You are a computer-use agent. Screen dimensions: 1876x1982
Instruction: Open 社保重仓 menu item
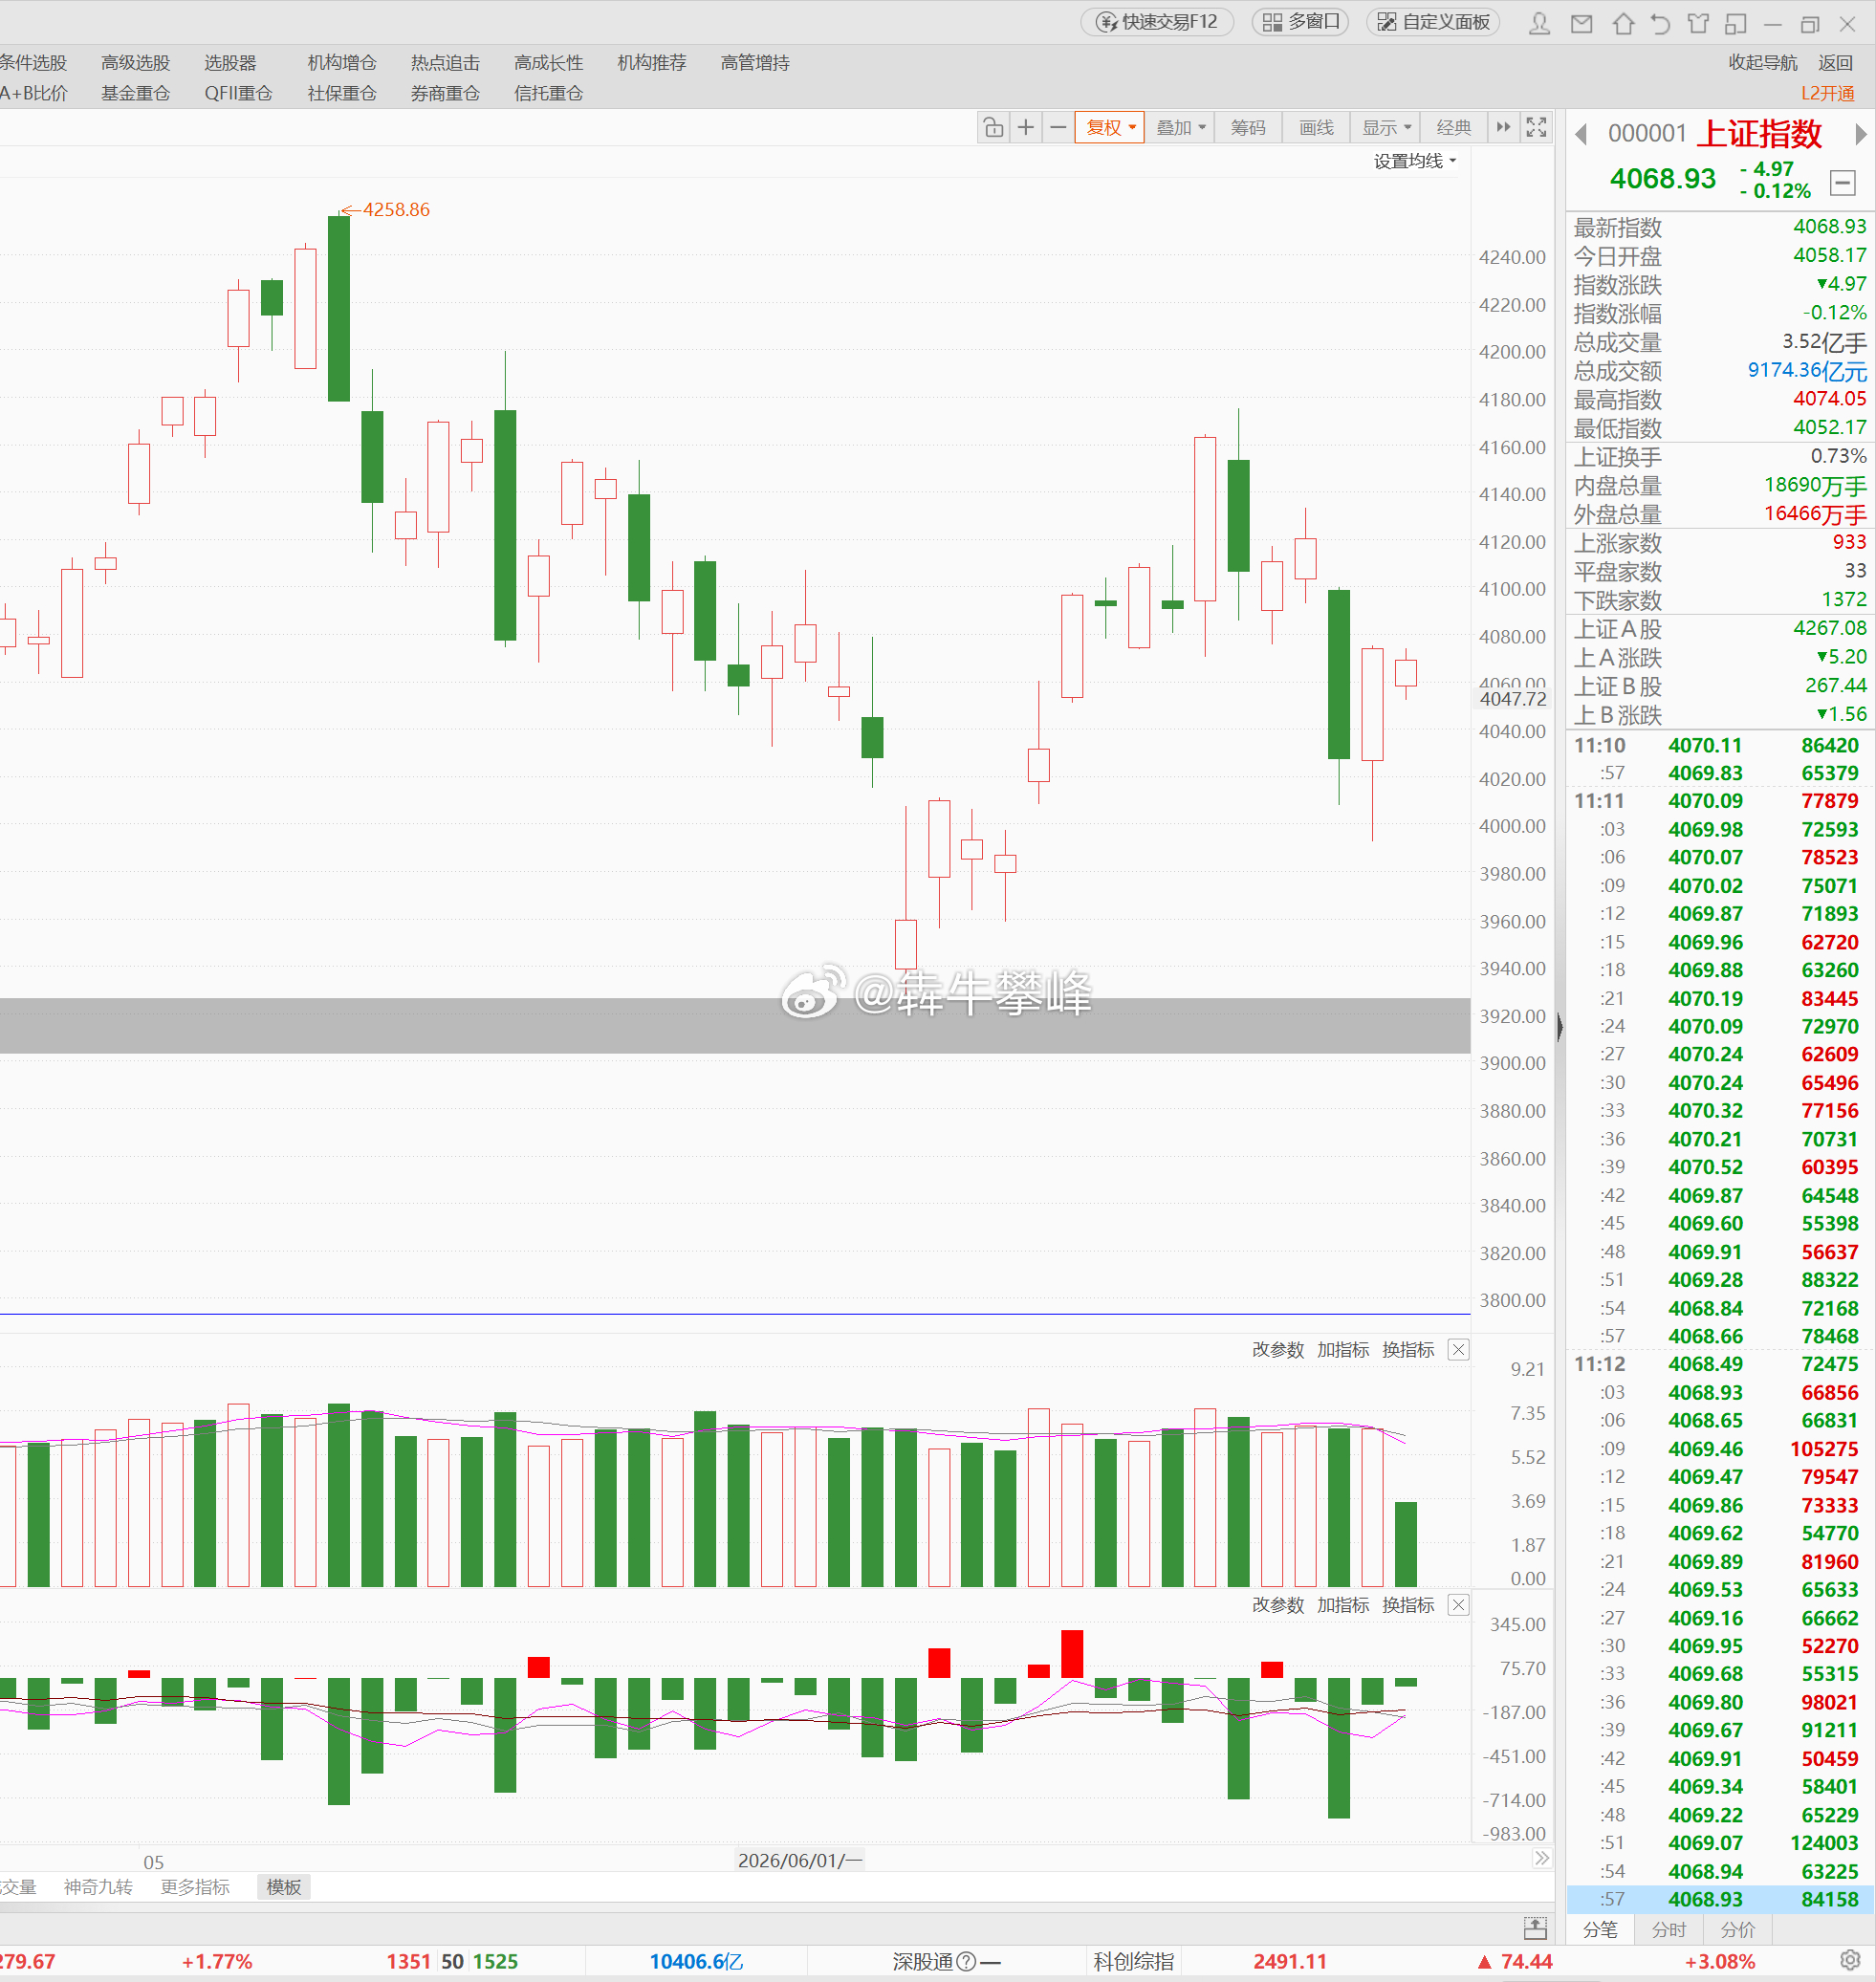(342, 93)
